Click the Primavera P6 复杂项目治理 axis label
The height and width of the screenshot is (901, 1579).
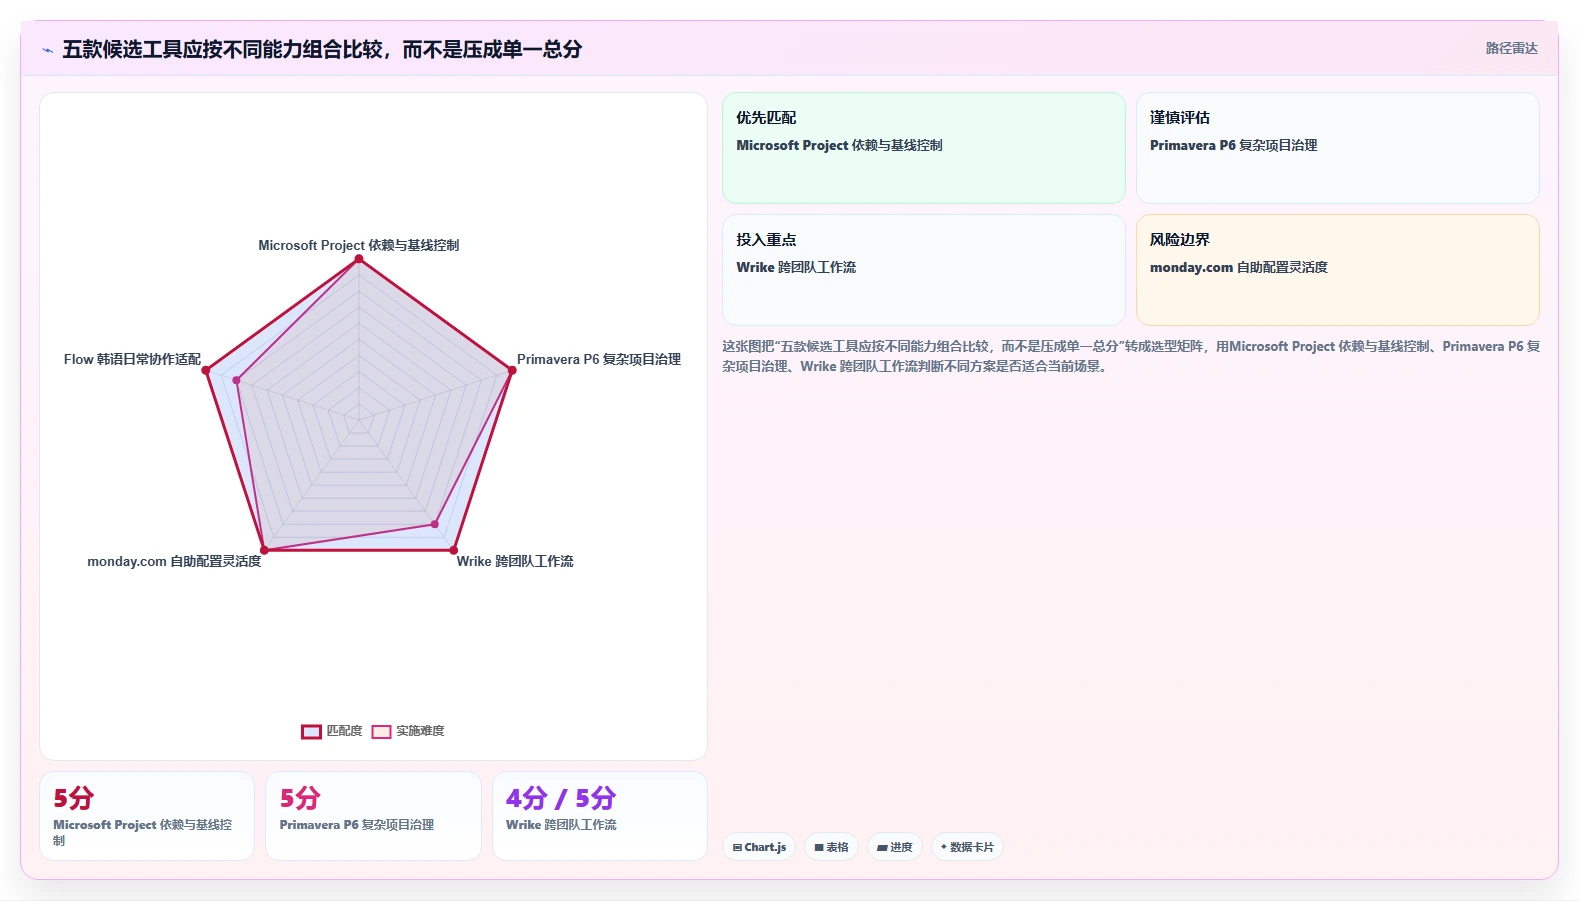[x=599, y=359]
